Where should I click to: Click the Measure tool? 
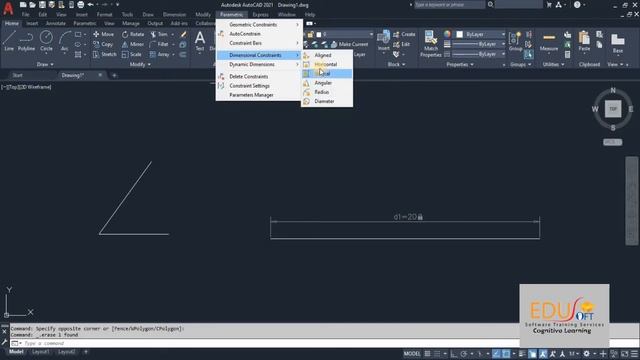pos(549,41)
